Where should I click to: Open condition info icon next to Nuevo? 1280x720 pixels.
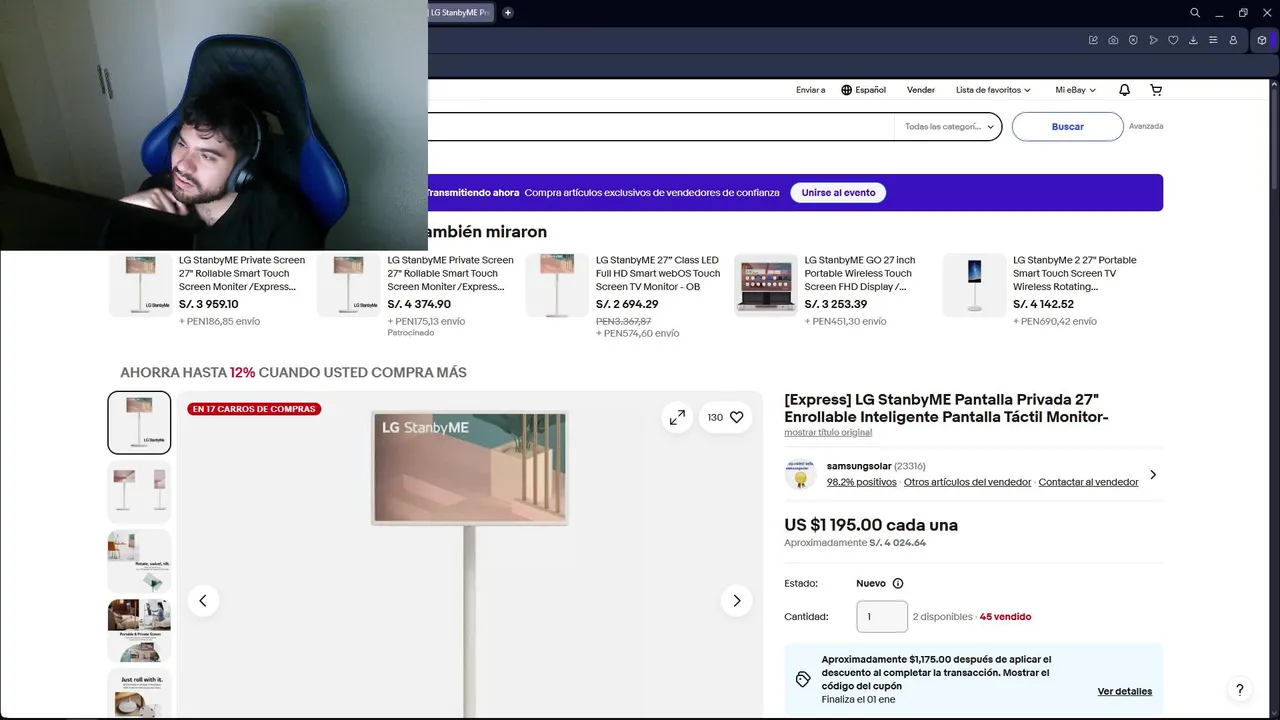(x=897, y=584)
